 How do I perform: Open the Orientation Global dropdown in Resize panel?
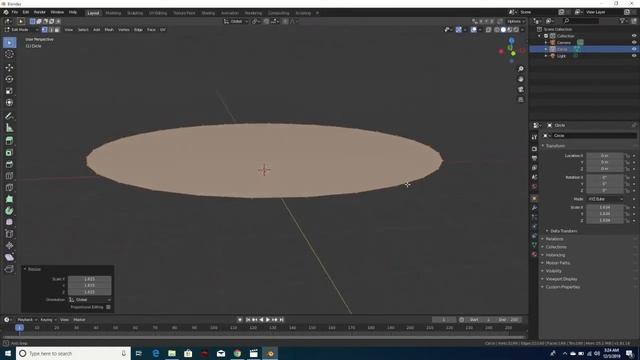pos(89,300)
